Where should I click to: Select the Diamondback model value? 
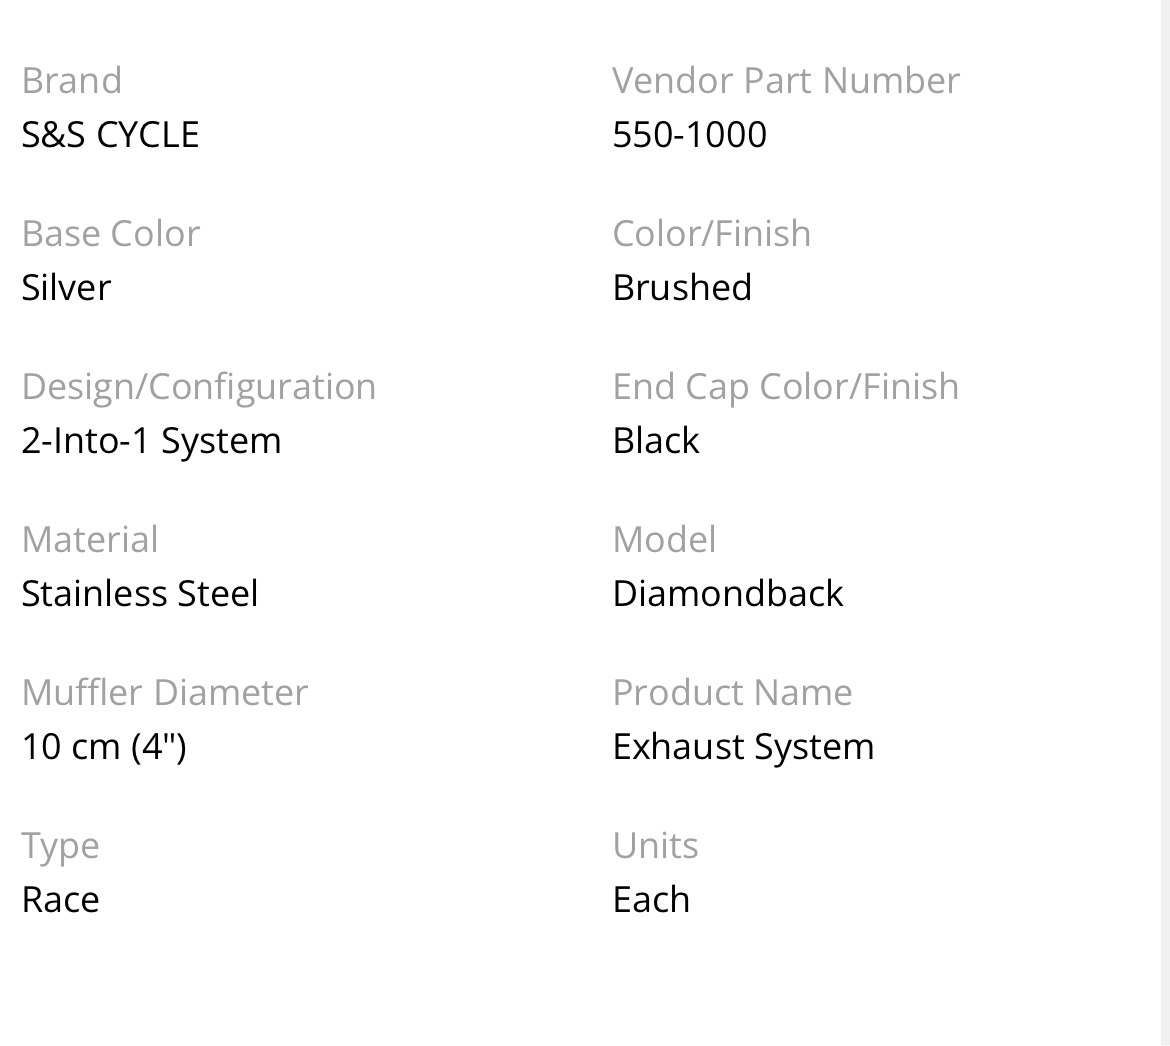click(x=728, y=594)
